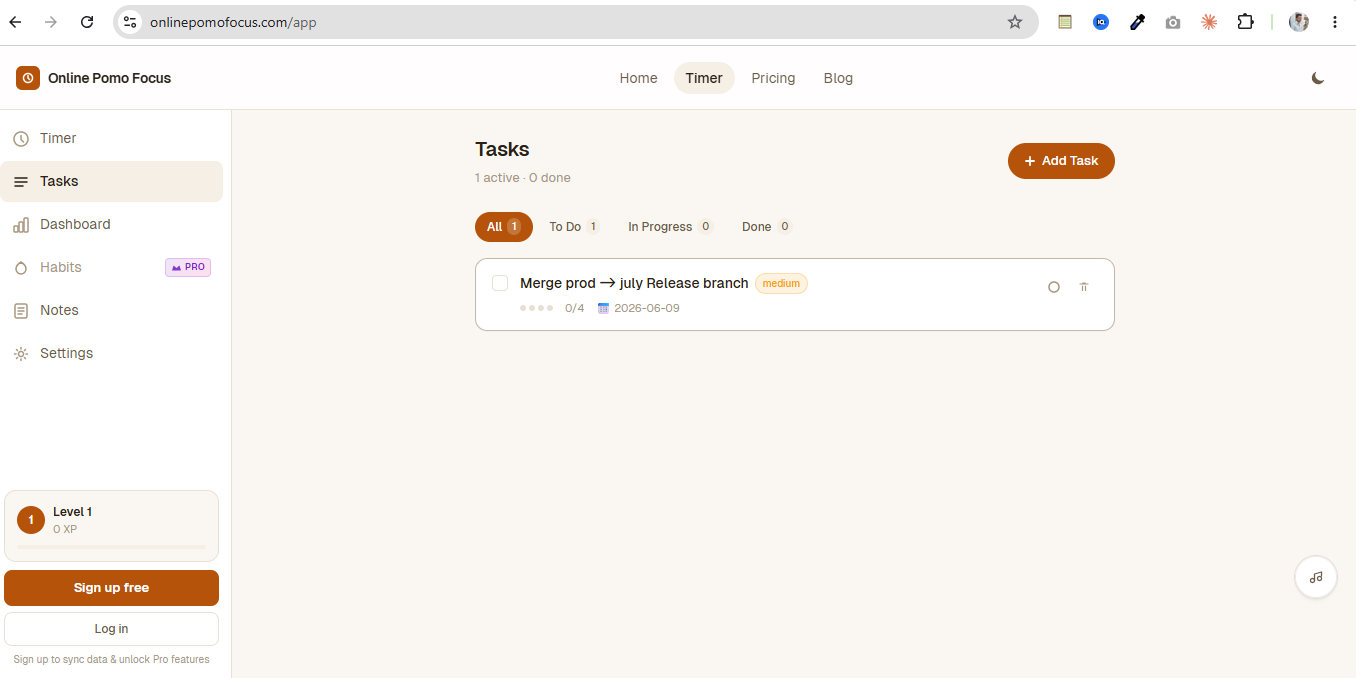The width and height of the screenshot is (1356, 678).
Task: Select the All filter tab
Action: pos(504,227)
